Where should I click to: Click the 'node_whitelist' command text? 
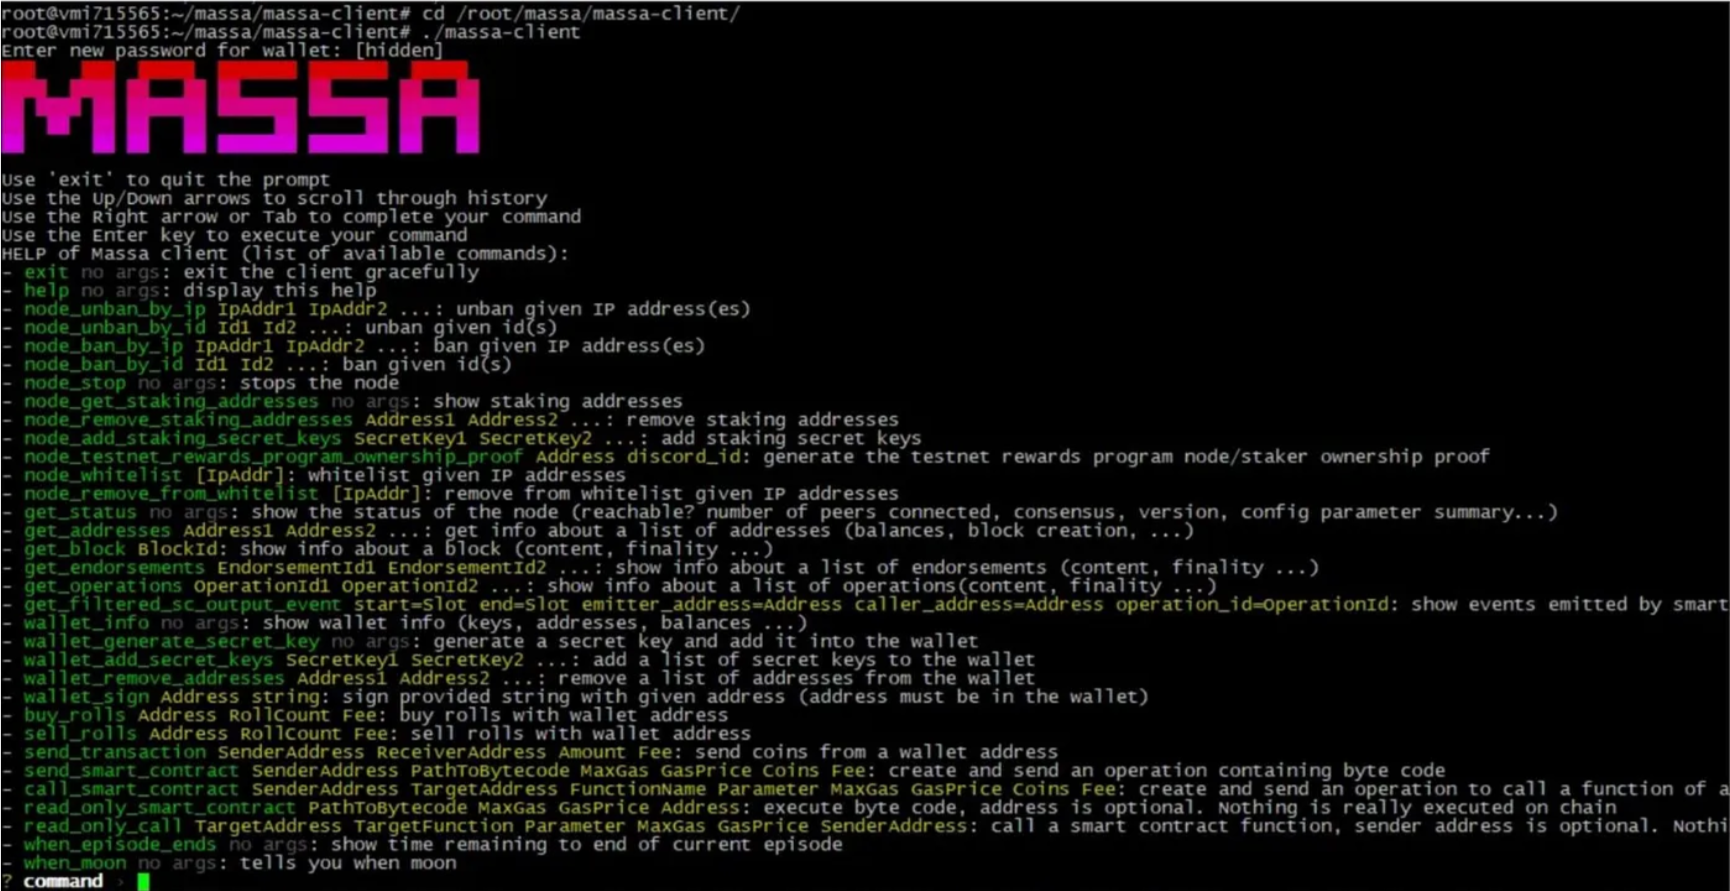click(x=103, y=475)
